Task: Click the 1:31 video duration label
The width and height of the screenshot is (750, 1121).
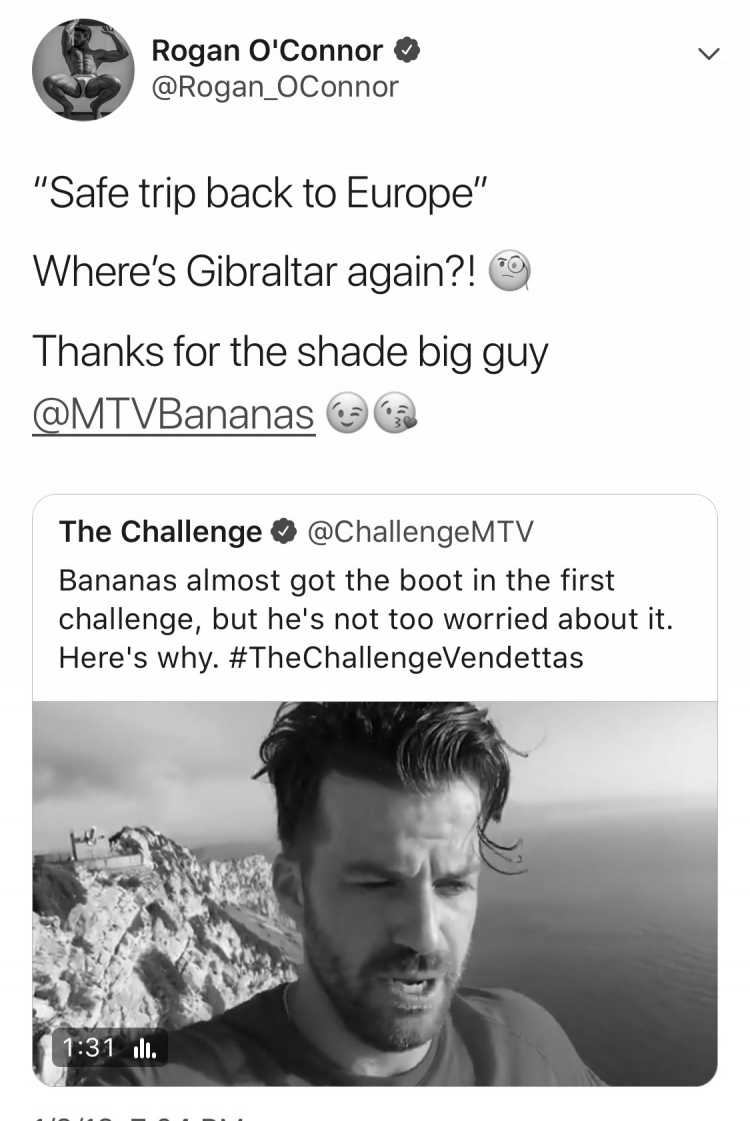Action: coord(89,1047)
